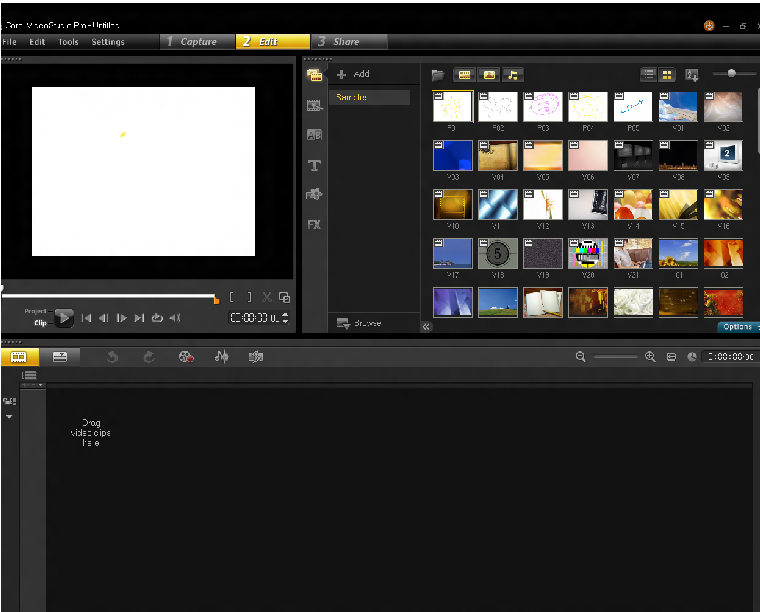This screenshot has height=612, width=760.
Task: Switch library to list view
Action: 649,75
